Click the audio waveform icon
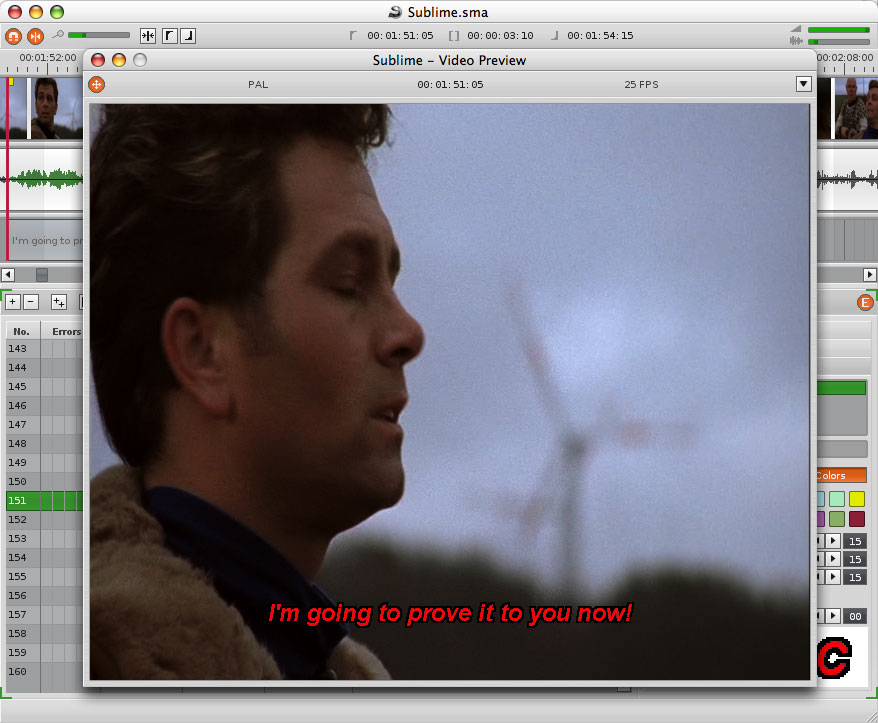Viewport: 878px width, 723px height. click(x=796, y=41)
